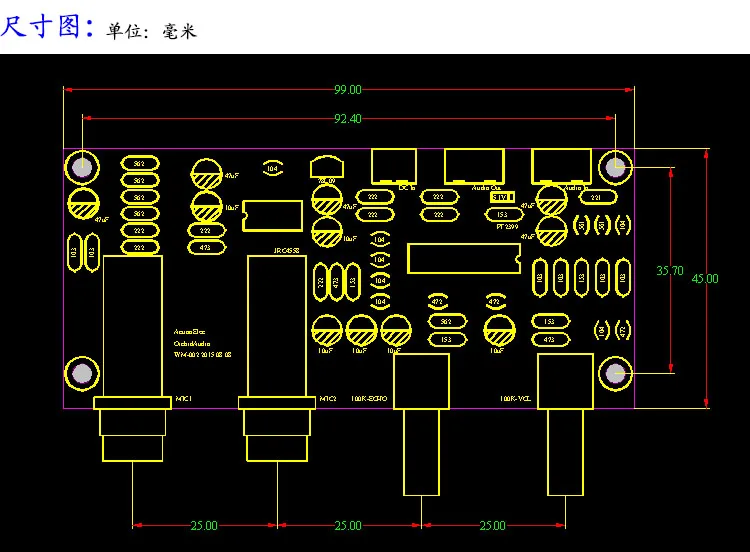The image size is (750, 552).
Task: Click the DC In connector label
Action: point(407,188)
